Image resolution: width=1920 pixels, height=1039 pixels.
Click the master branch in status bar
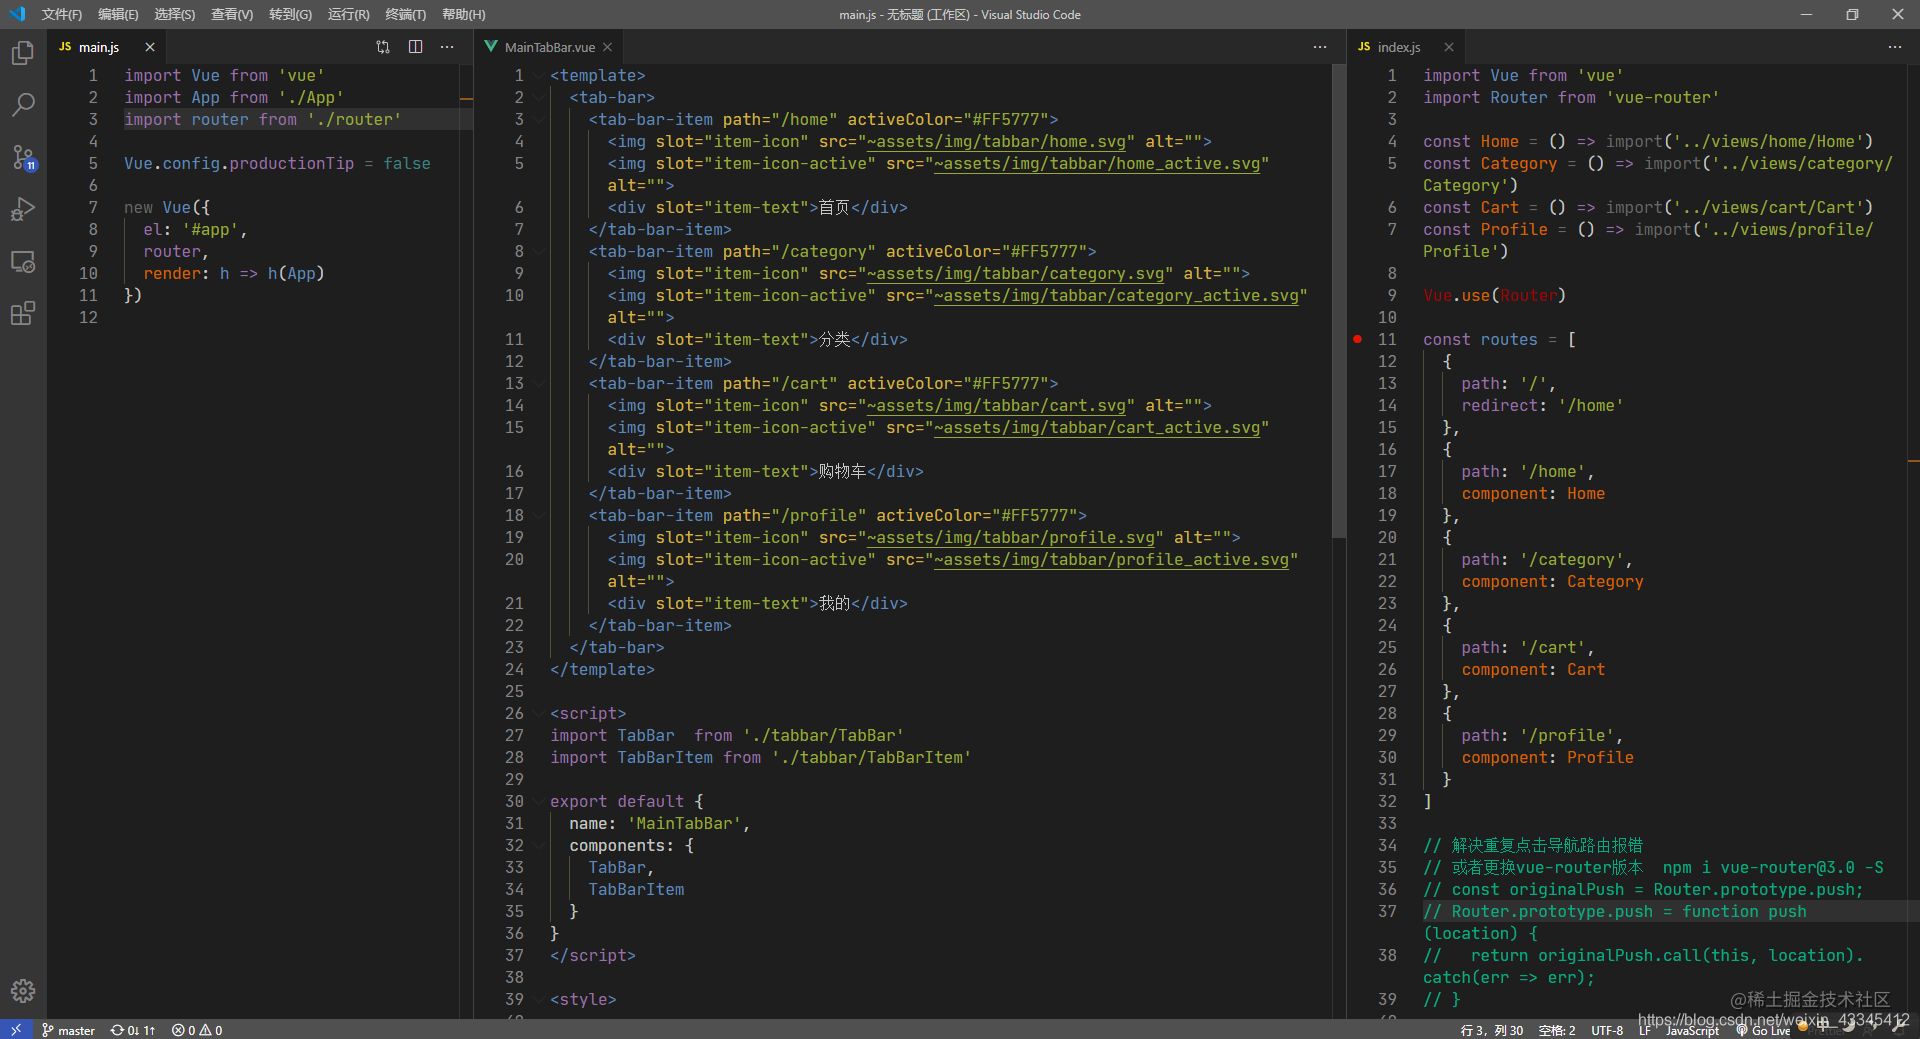pyautogui.click(x=69, y=1030)
